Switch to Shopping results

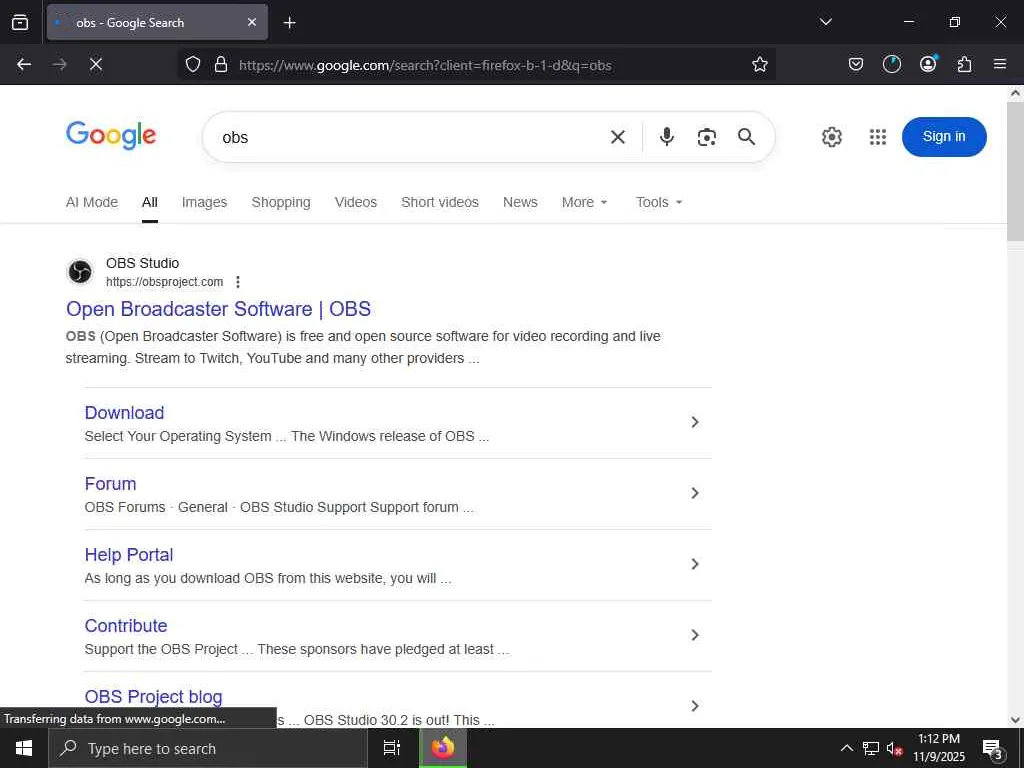(281, 202)
